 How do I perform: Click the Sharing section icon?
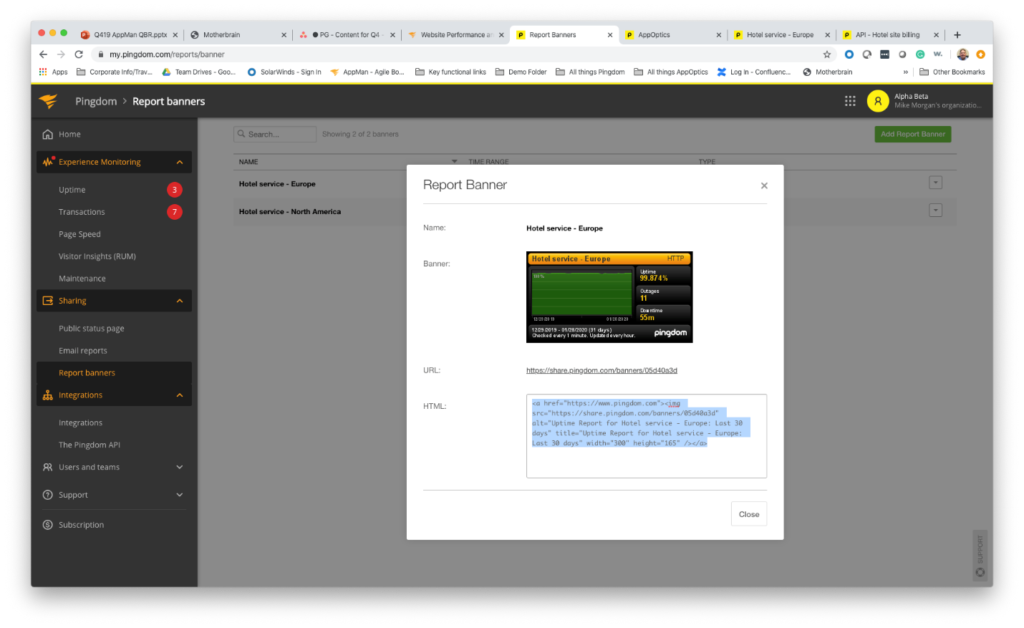coord(48,301)
